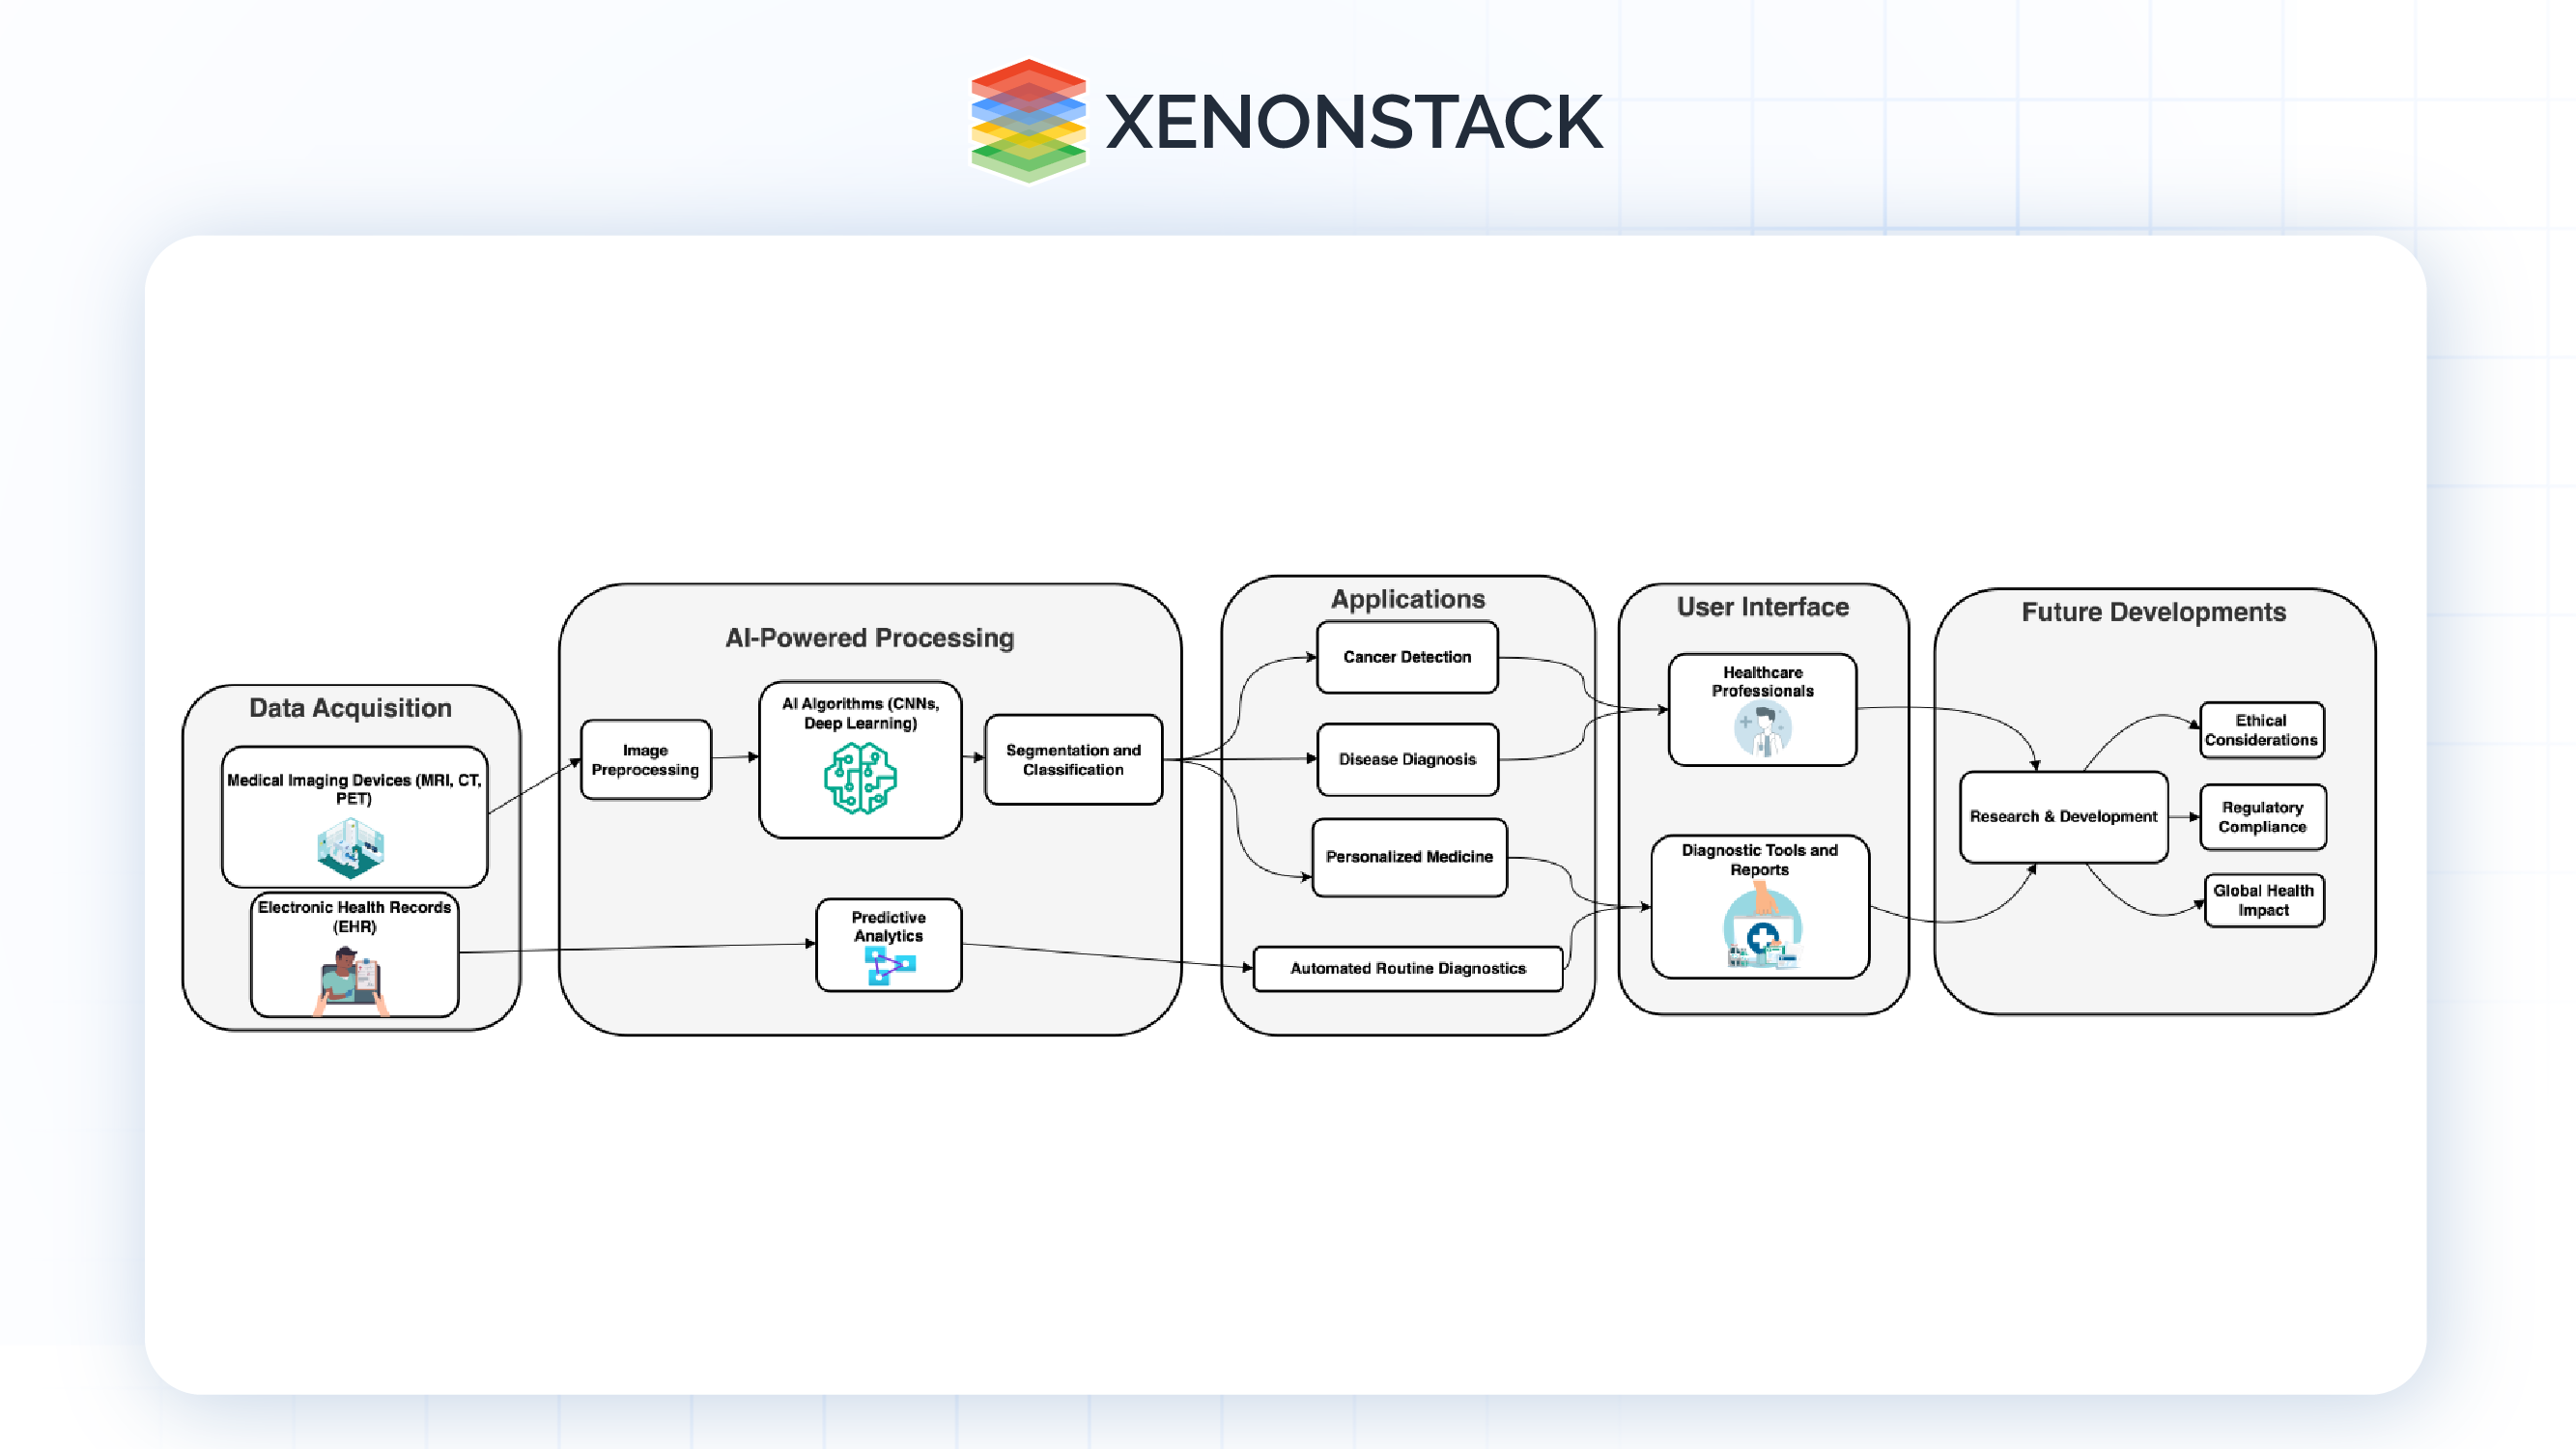This screenshot has height=1449, width=2576.
Task: Click the Cancer Detection node
Action: point(1407,657)
